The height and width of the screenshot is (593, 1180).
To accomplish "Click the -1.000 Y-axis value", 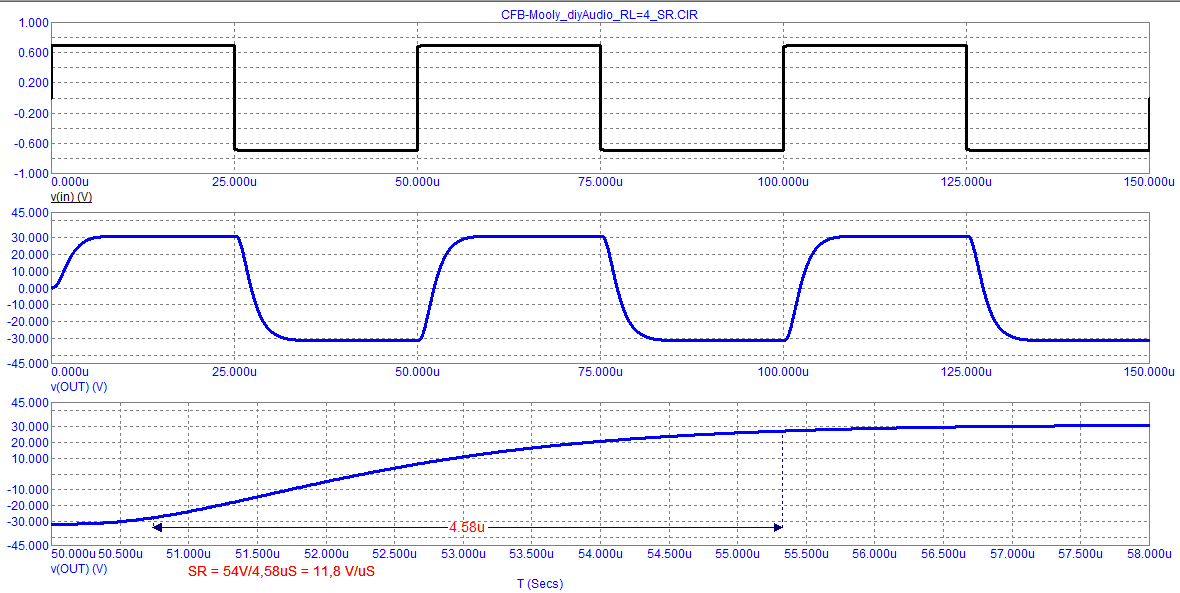I will click(32, 174).
